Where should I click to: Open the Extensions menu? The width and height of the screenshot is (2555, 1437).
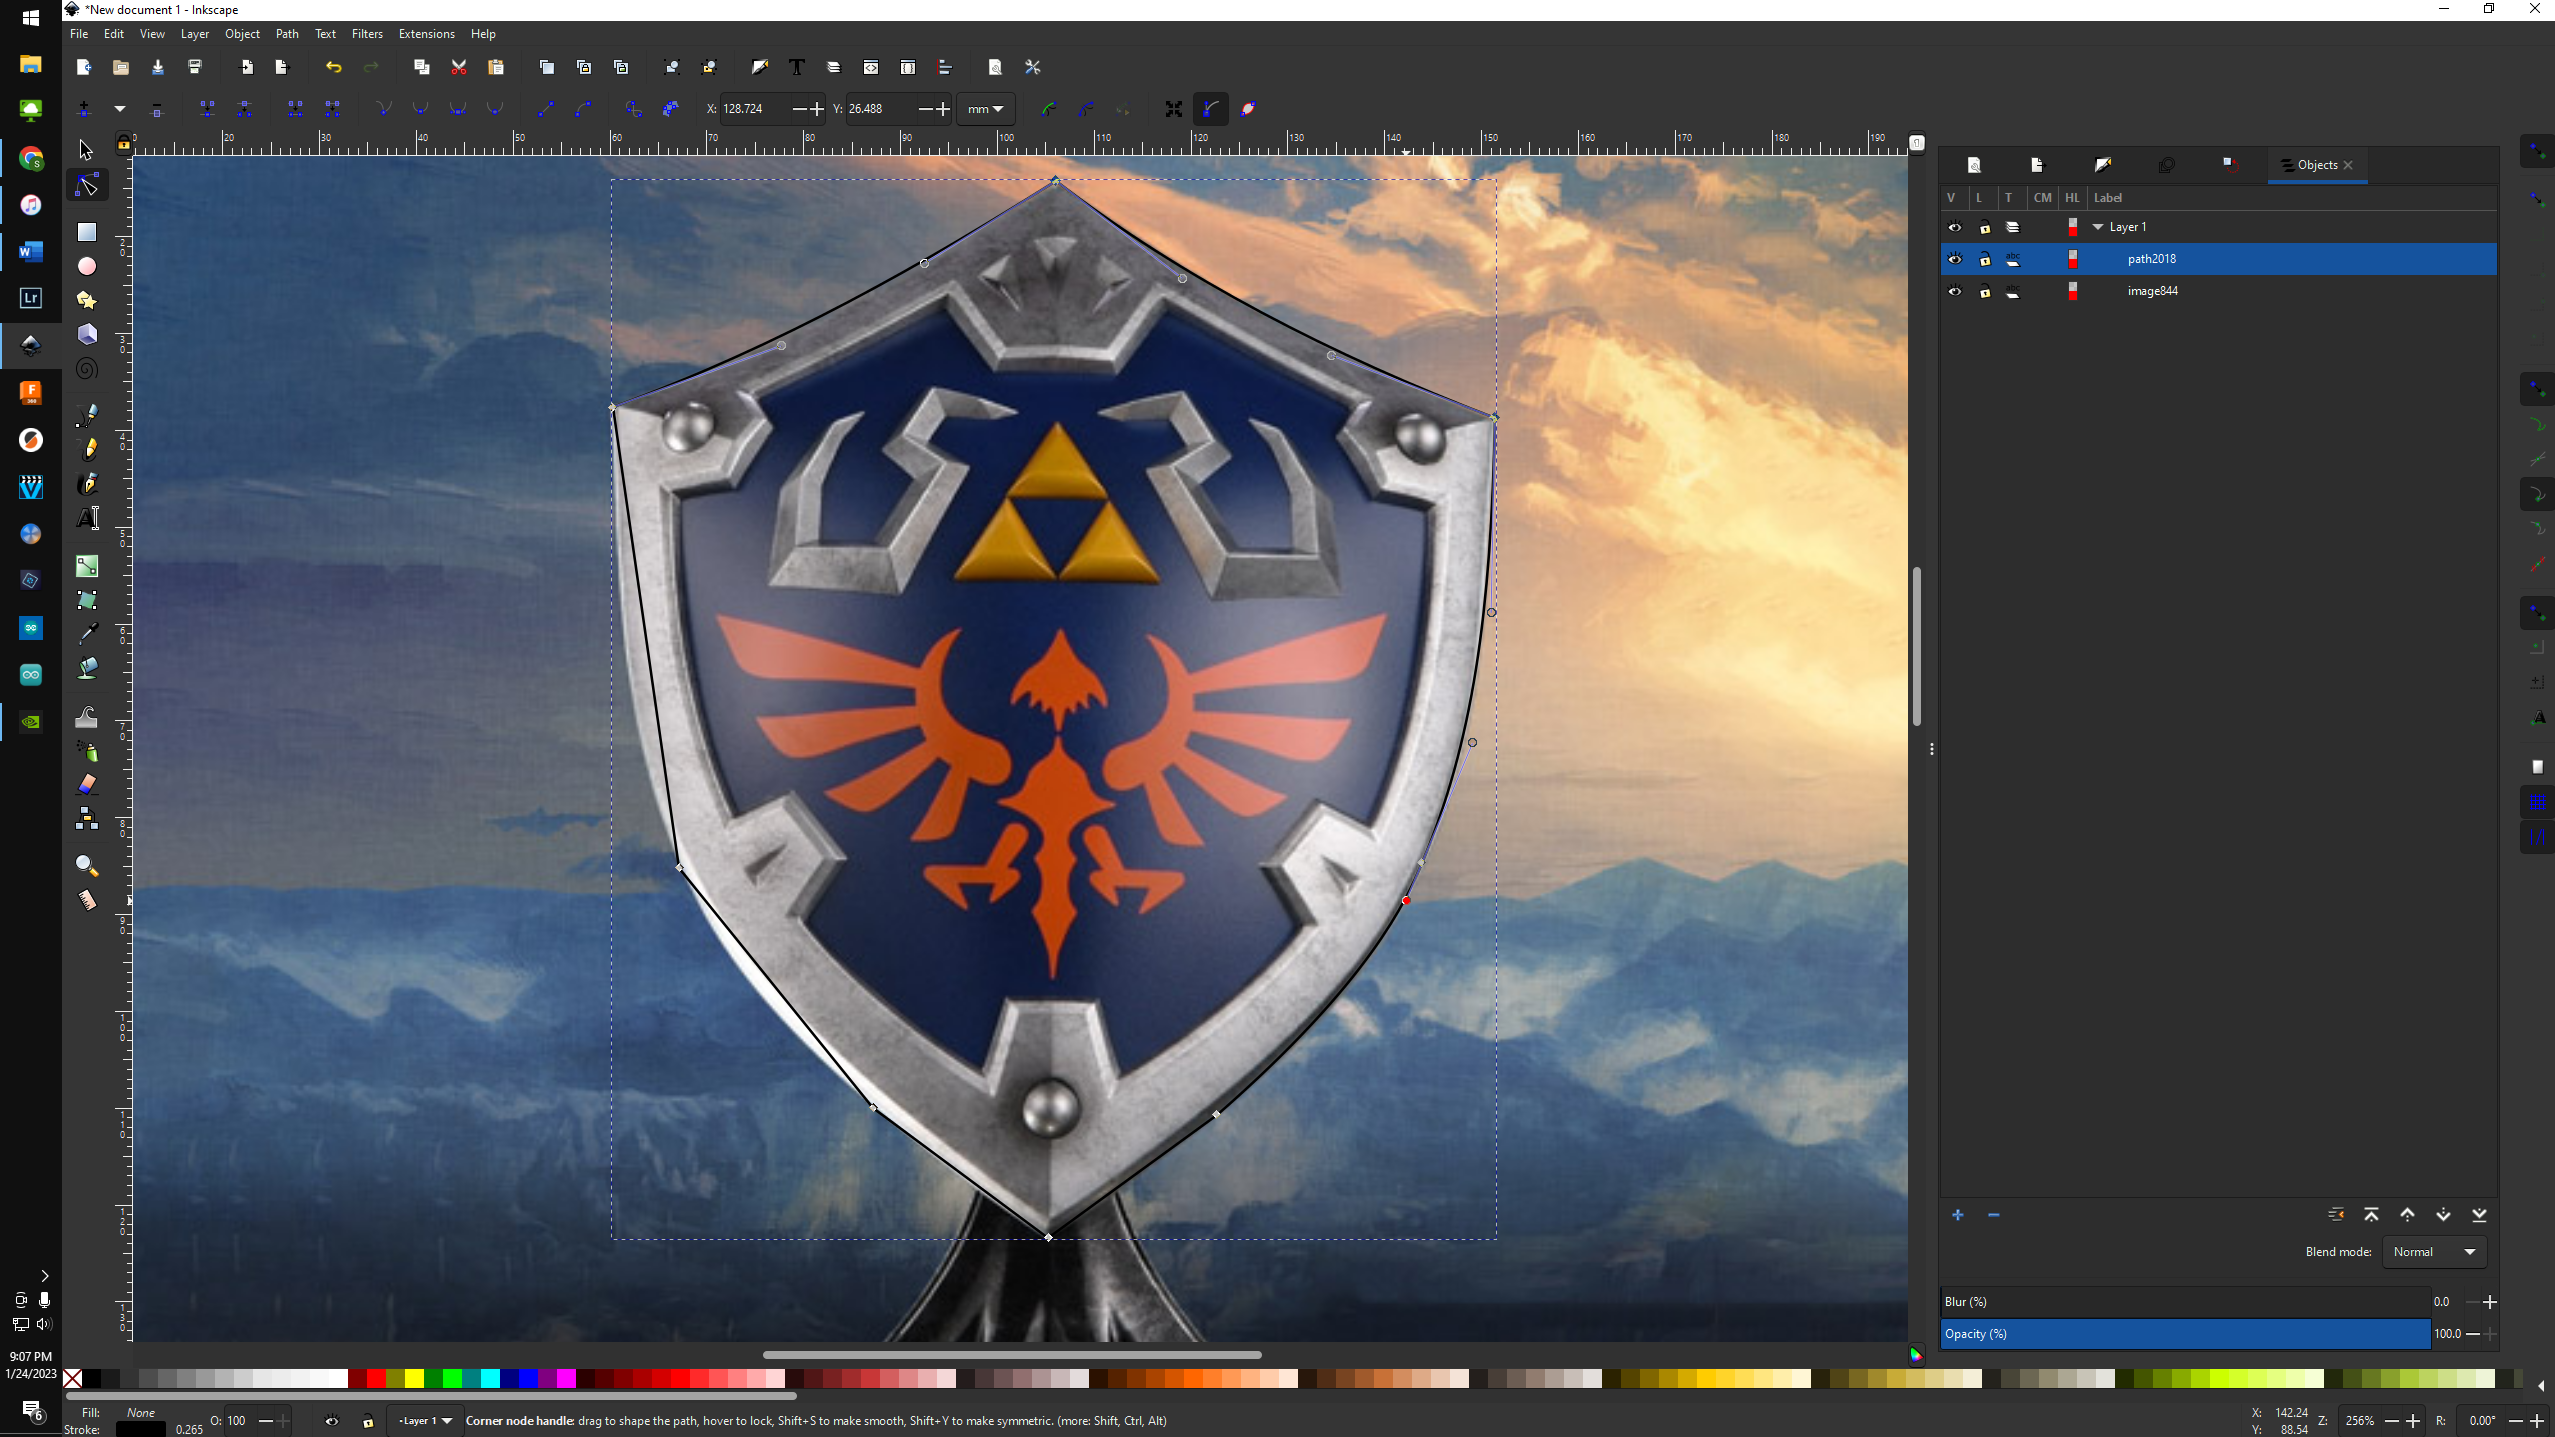click(426, 34)
